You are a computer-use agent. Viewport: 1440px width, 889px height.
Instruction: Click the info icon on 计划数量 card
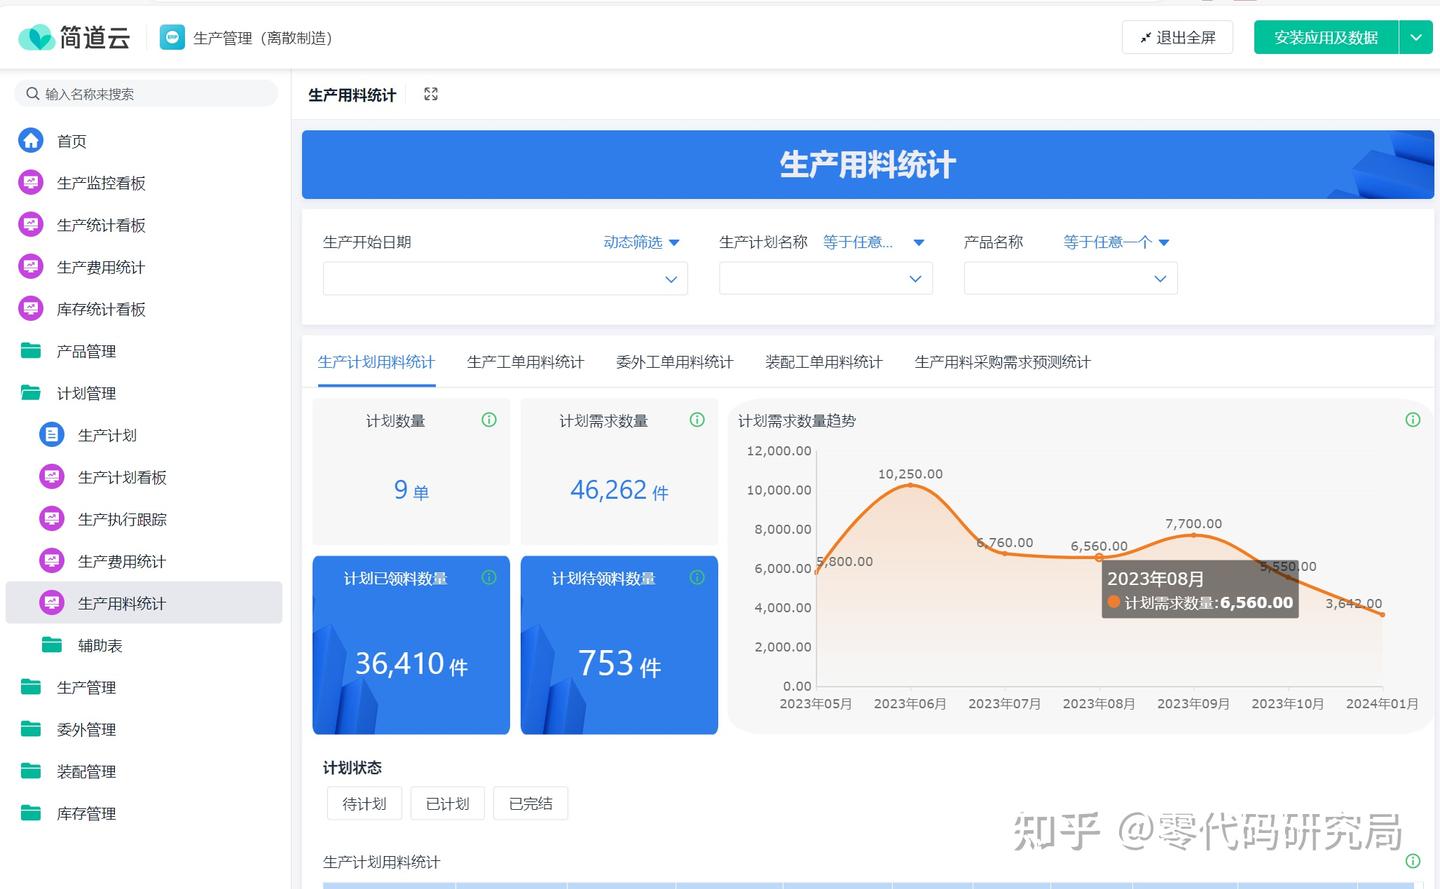click(489, 420)
